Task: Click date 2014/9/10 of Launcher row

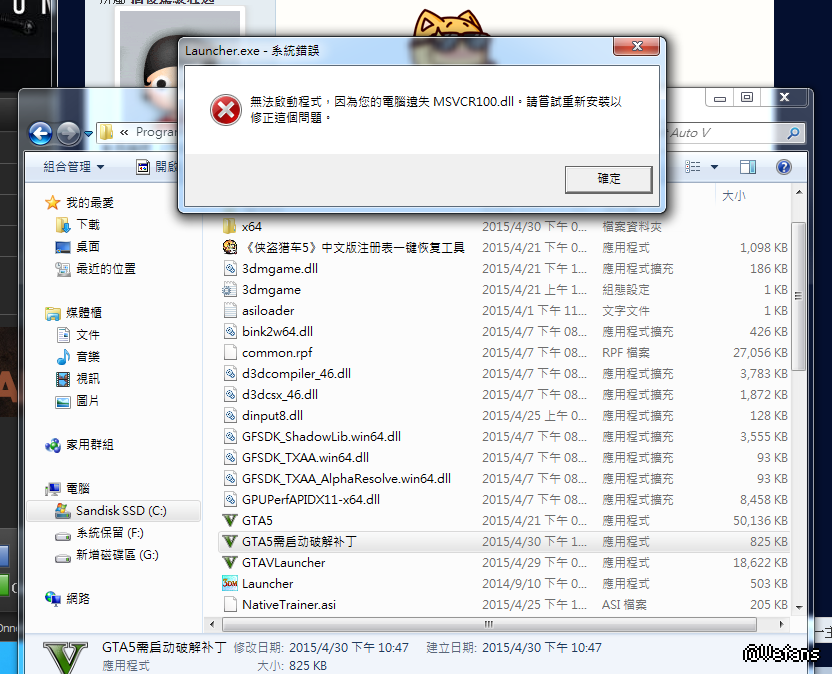Action: pos(534,584)
